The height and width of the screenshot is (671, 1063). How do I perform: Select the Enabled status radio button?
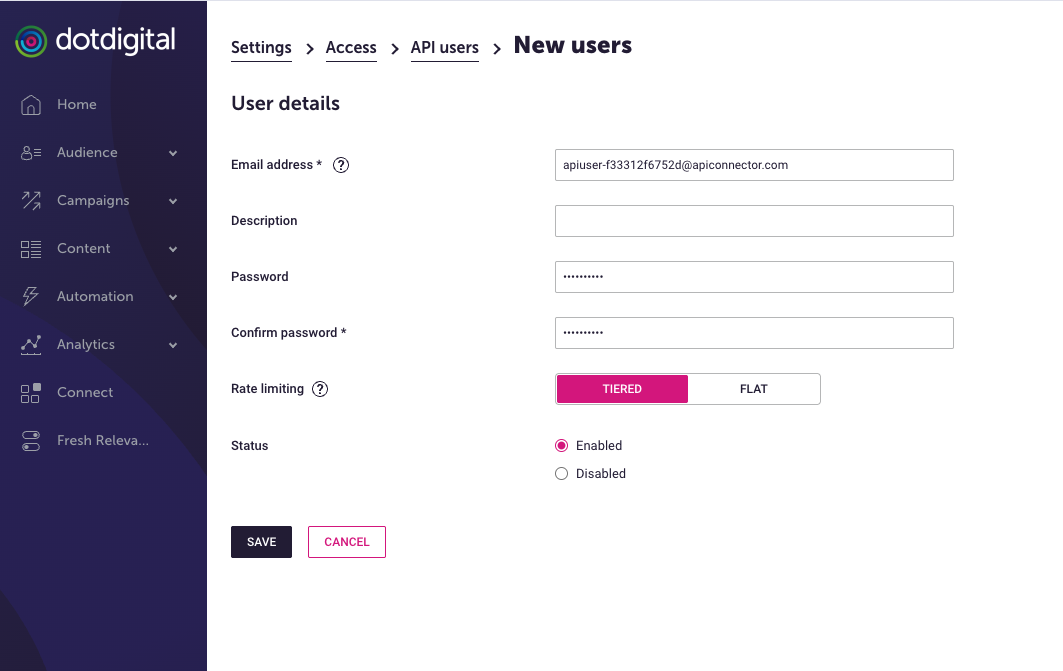pyautogui.click(x=561, y=446)
